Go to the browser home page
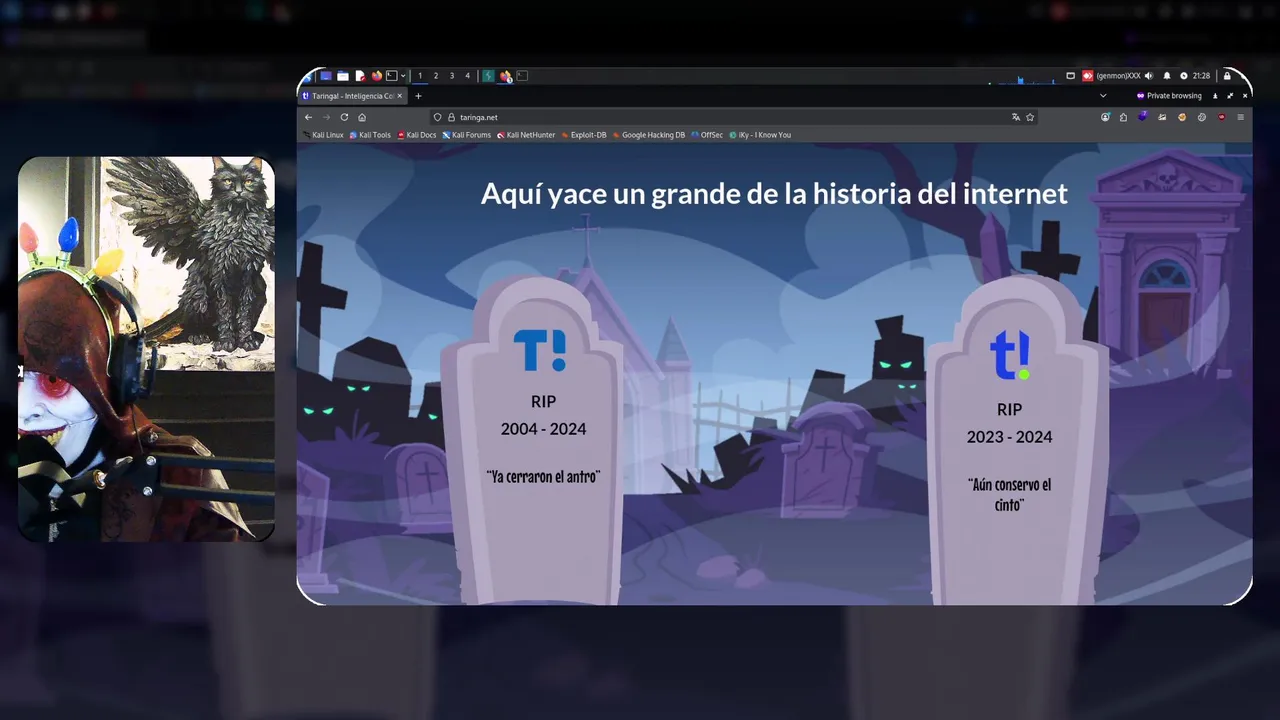Viewport: 1280px width, 720px height. click(x=362, y=117)
